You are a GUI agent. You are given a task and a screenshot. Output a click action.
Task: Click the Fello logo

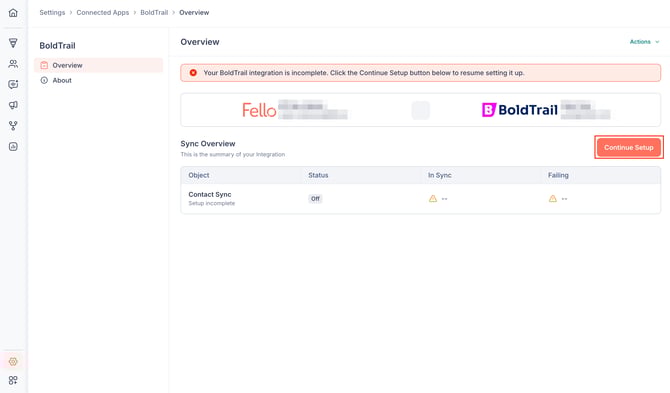point(259,110)
